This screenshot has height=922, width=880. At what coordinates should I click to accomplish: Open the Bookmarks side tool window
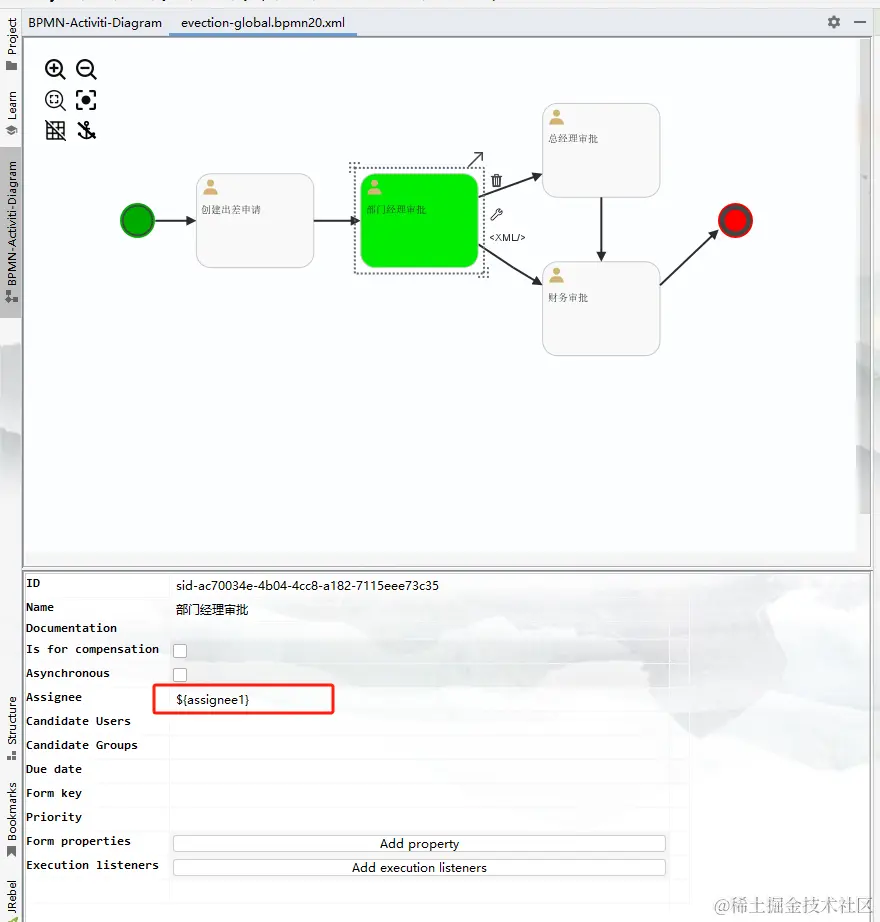[x=11, y=819]
